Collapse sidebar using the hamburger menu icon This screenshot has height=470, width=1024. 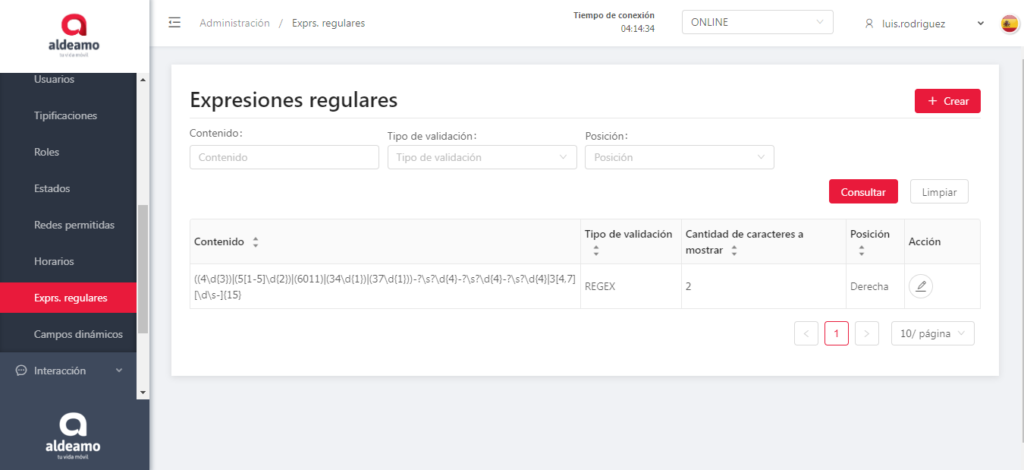[175, 23]
